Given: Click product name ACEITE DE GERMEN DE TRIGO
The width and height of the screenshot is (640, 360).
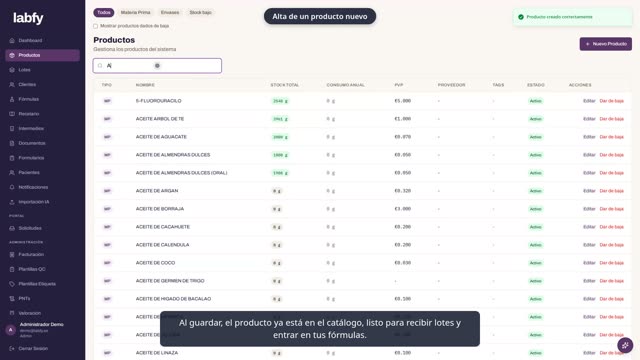Looking at the screenshot, I should [170, 281].
